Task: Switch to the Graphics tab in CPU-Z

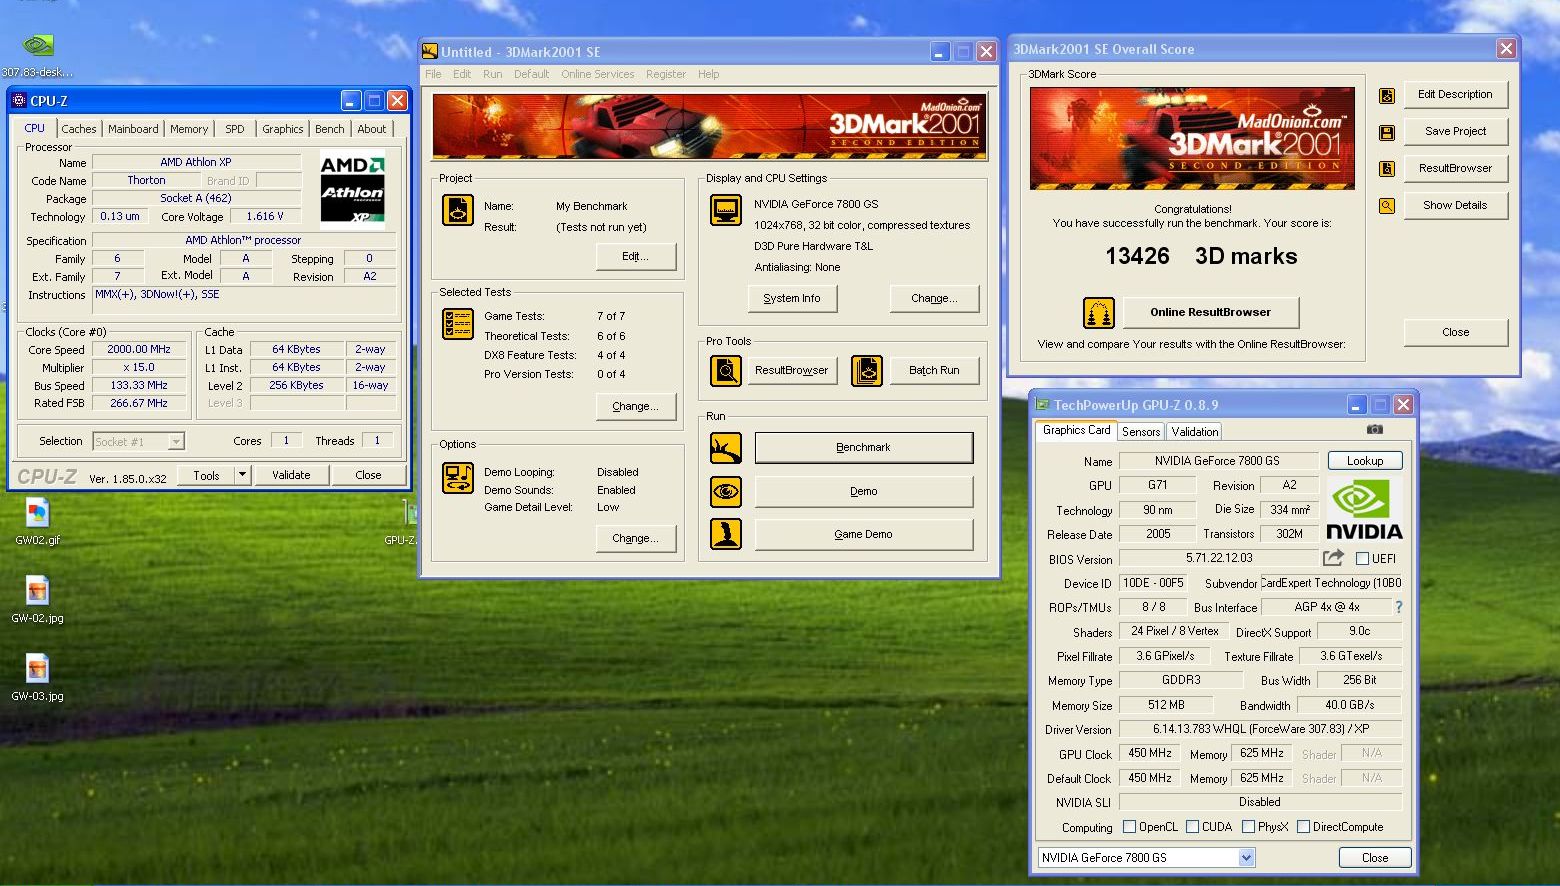Action: coord(283,129)
